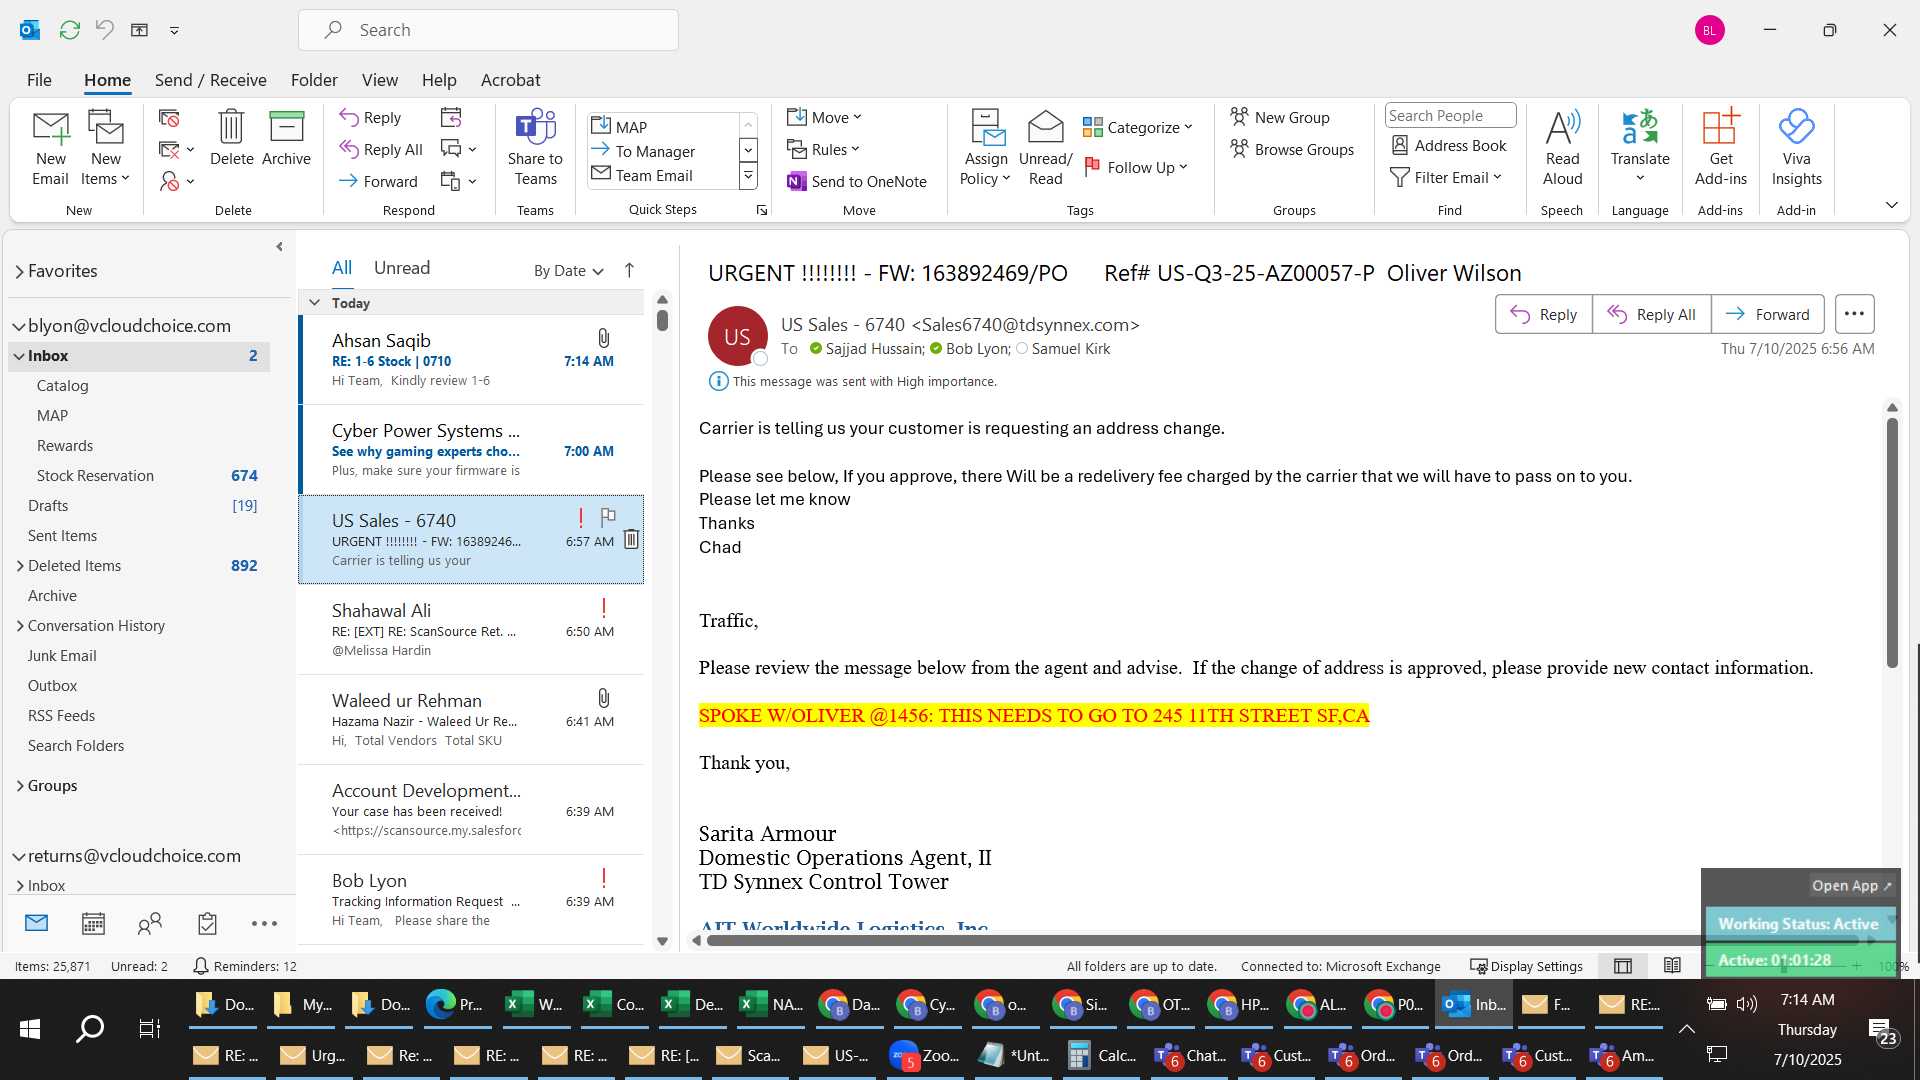This screenshot has height=1080, width=1920.
Task: Click the Ignore conversation icon
Action: pos(169,118)
